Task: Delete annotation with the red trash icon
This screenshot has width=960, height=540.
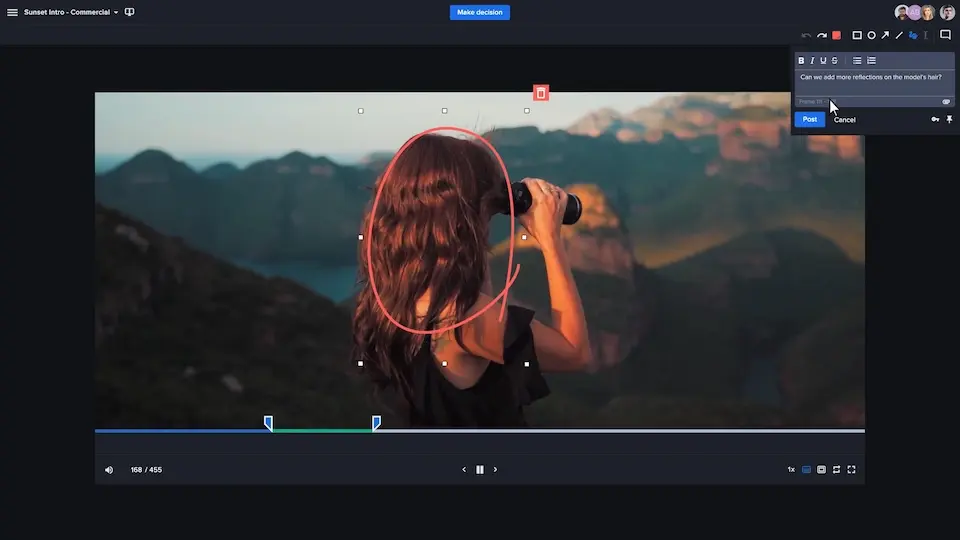Action: click(541, 93)
